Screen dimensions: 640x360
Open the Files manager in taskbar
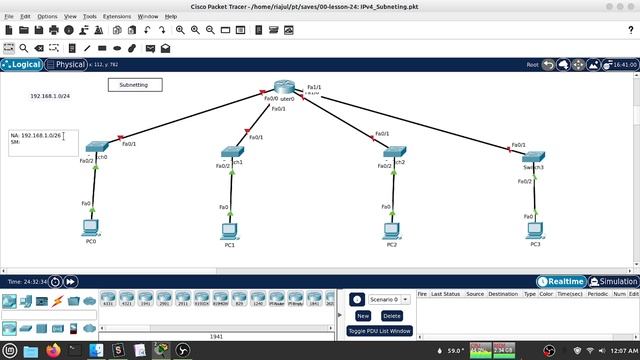[x=31, y=351]
